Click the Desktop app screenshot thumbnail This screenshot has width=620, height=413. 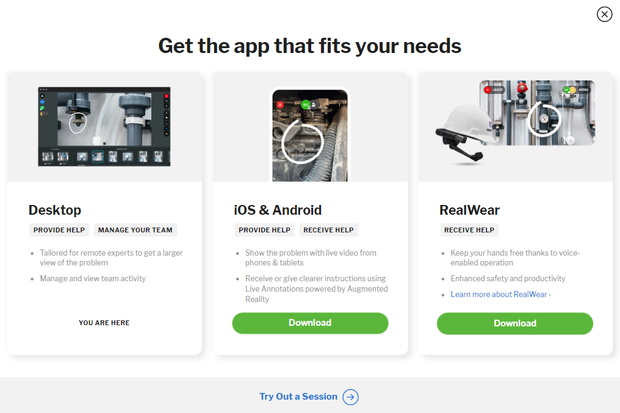click(104, 126)
